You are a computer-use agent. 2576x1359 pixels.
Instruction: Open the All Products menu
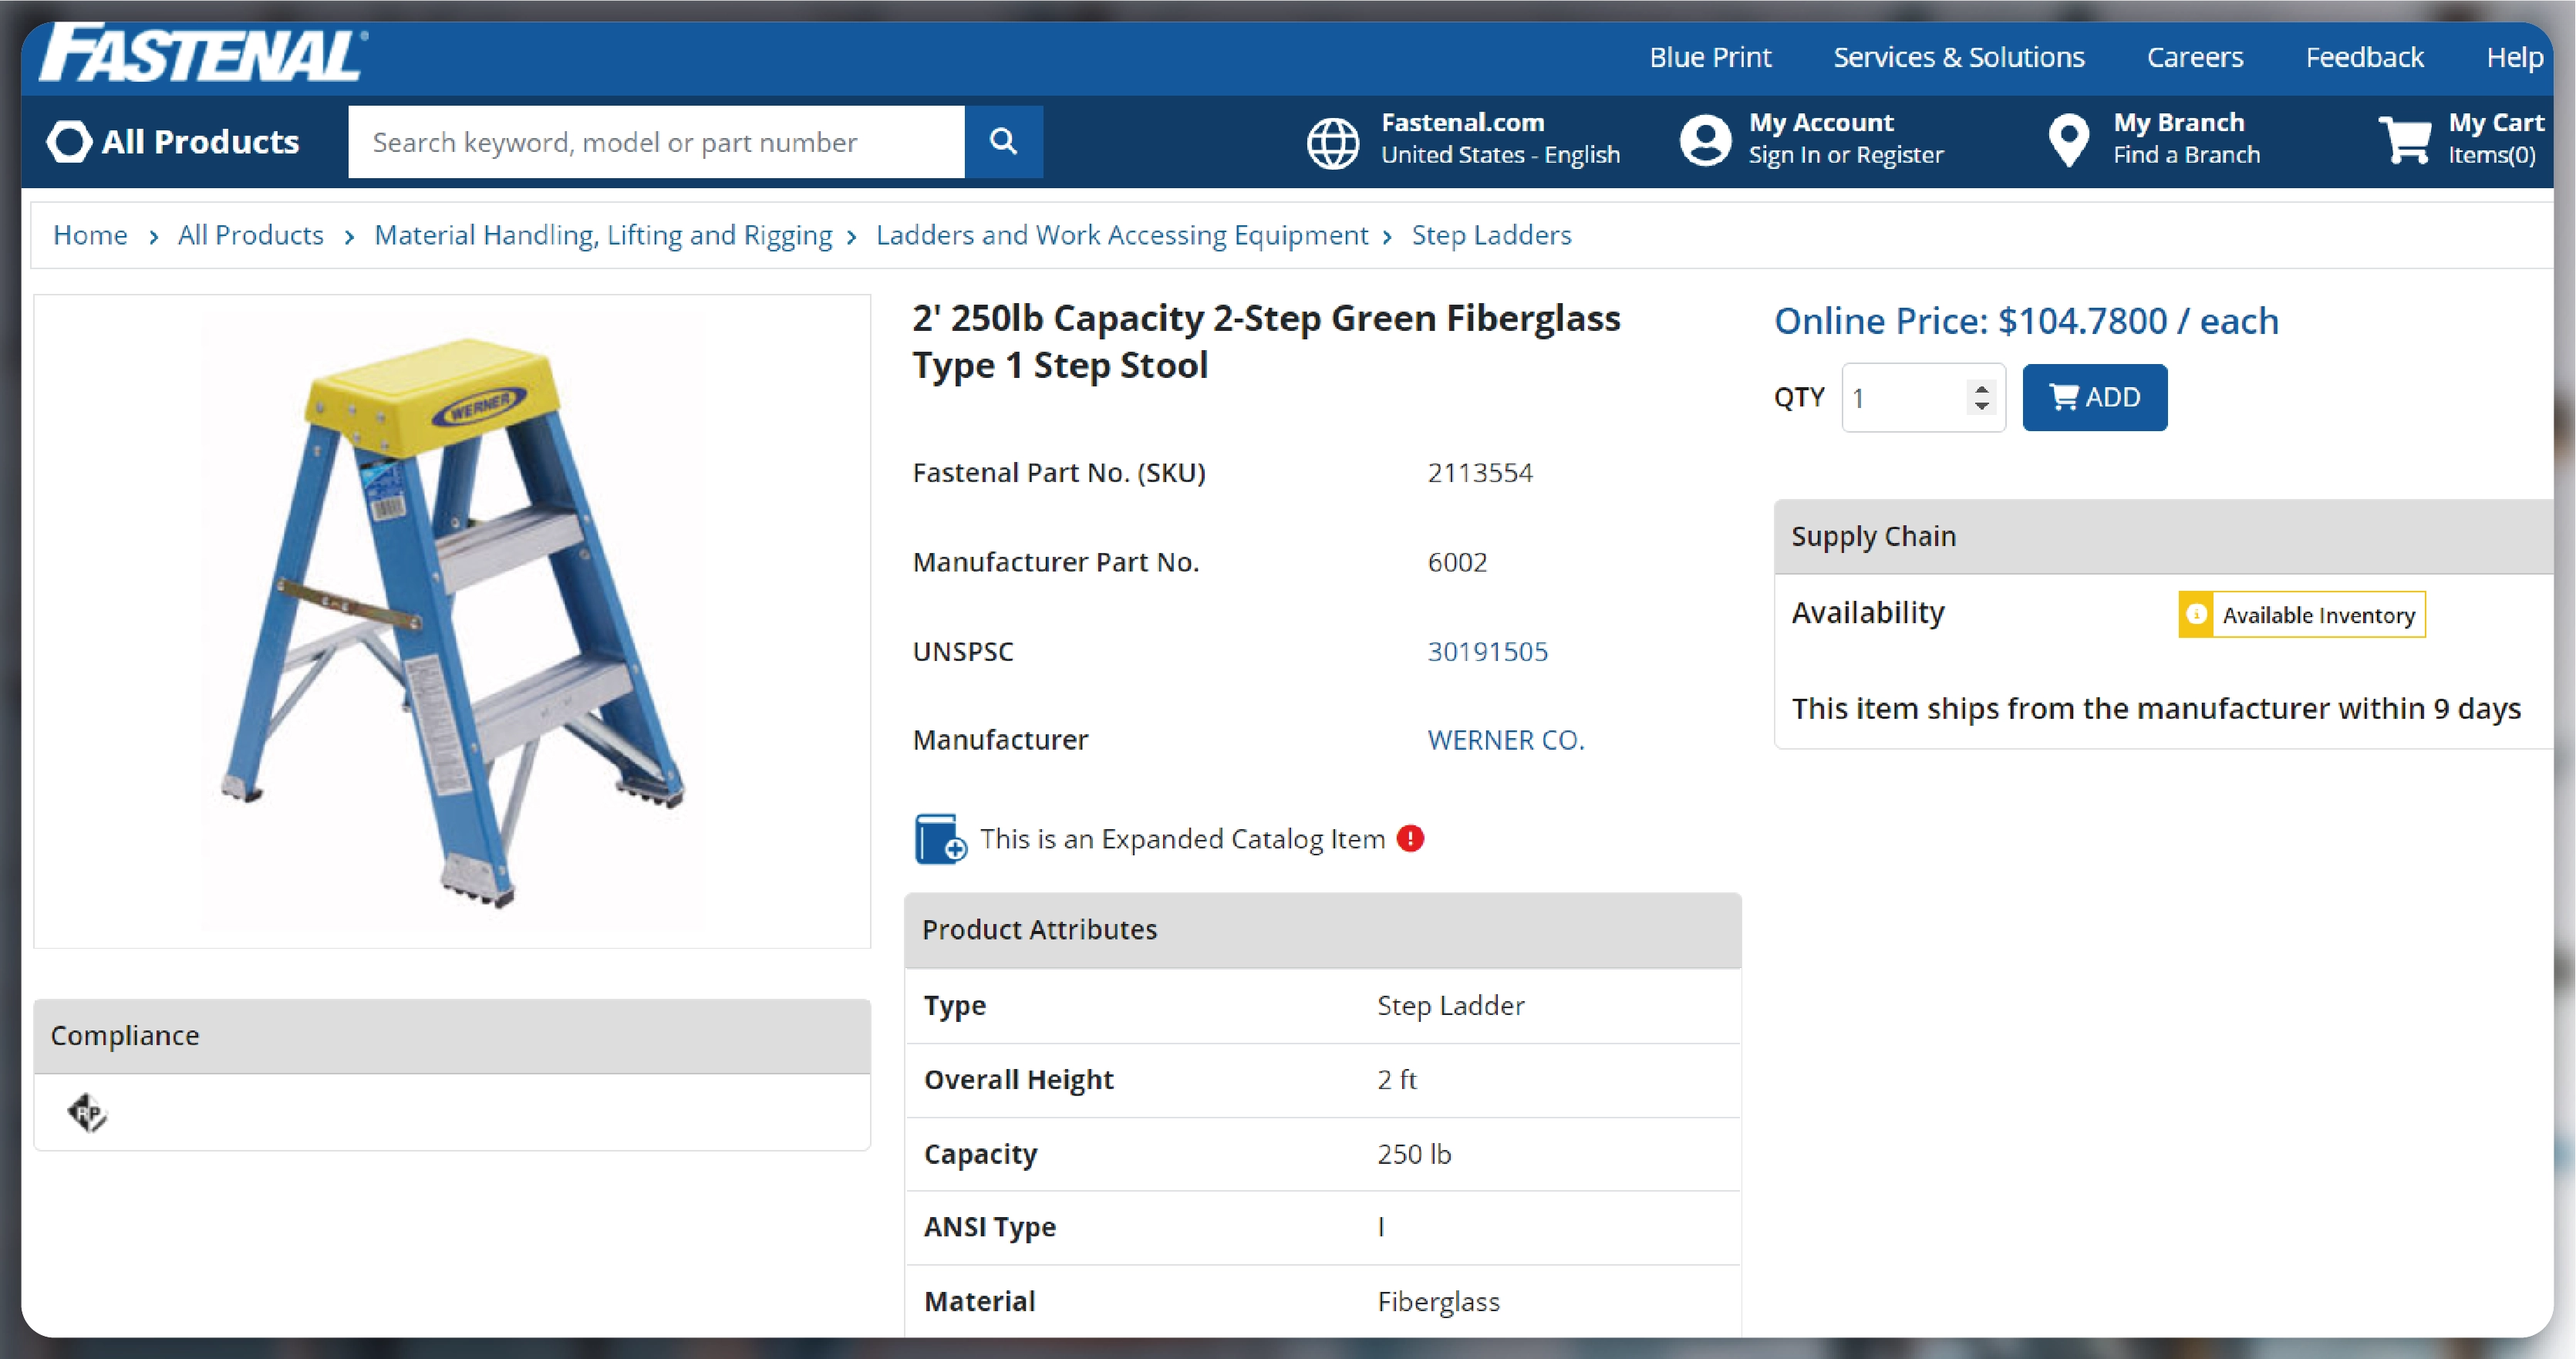pos(173,142)
